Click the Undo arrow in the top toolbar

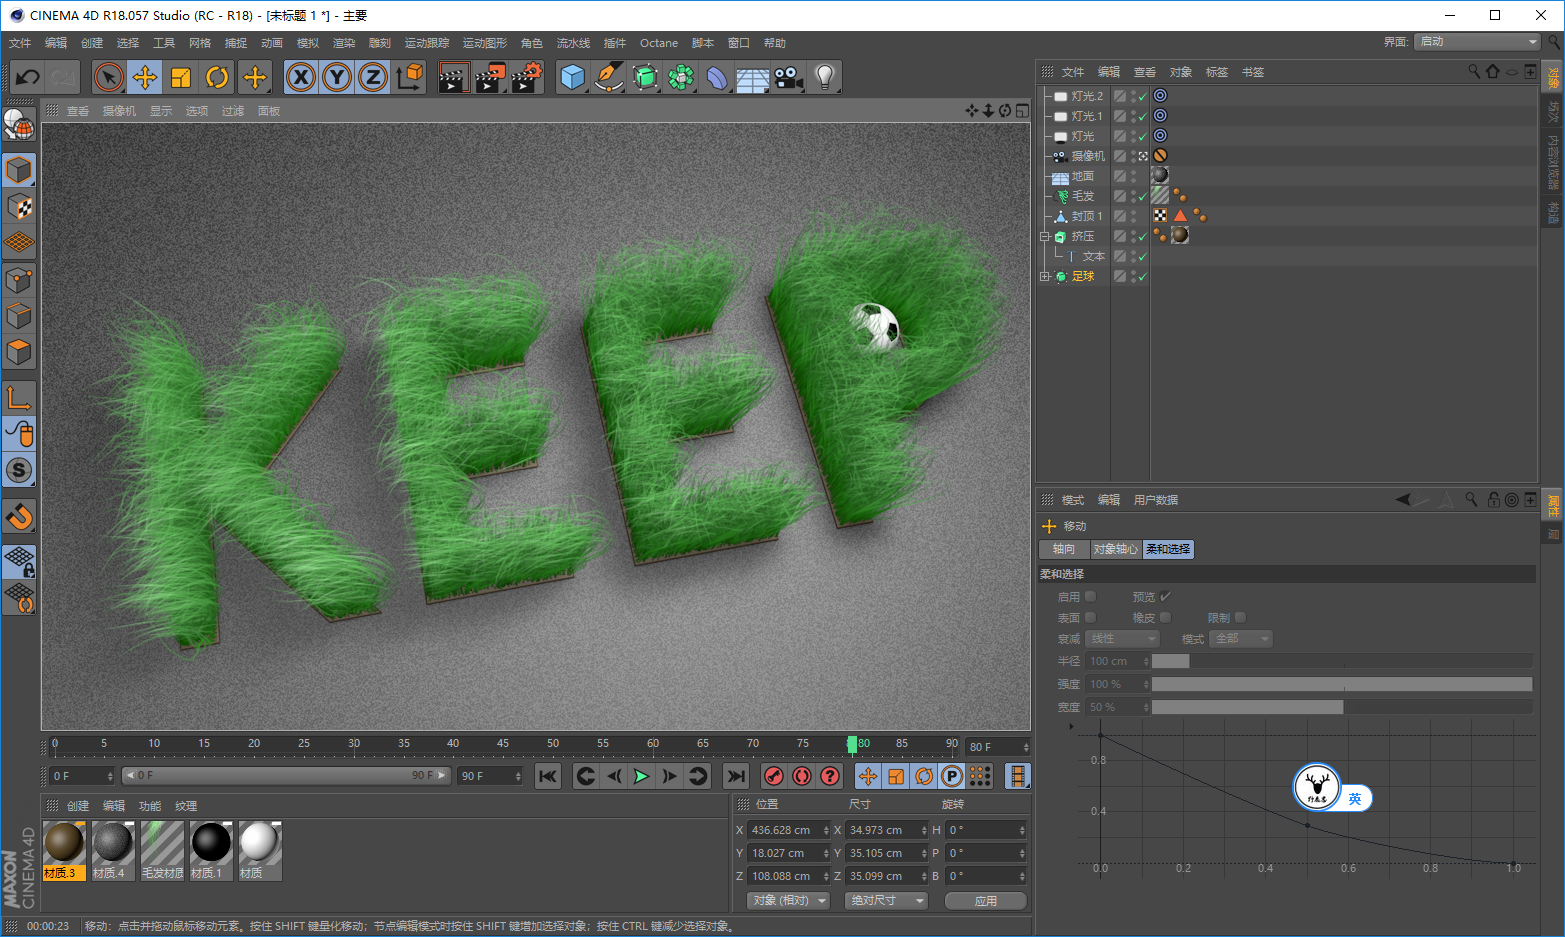(x=28, y=77)
